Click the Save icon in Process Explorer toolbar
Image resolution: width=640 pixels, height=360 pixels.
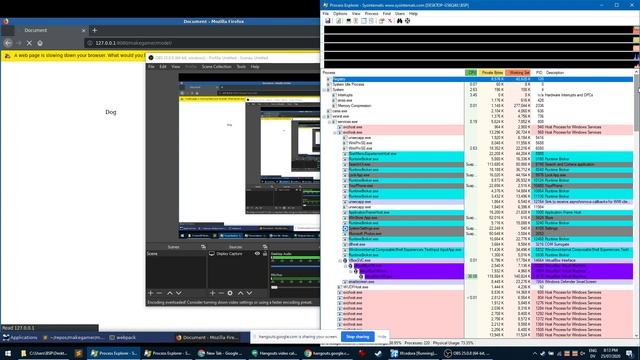pyautogui.click(x=327, y=21)
